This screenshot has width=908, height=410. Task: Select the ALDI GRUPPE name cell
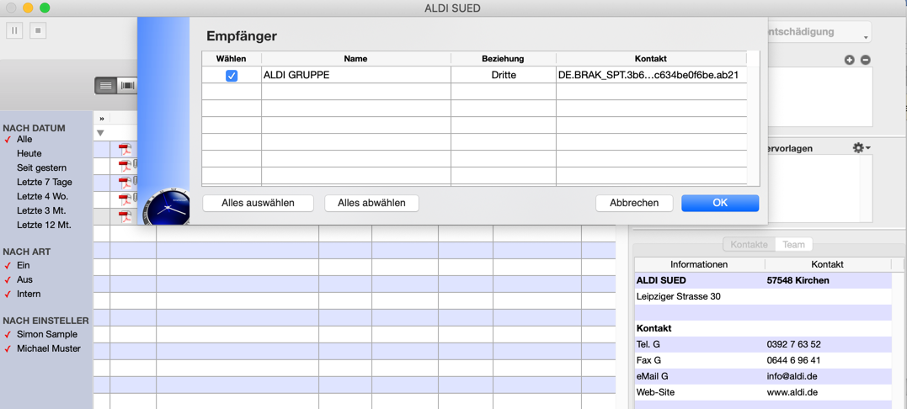tap(356, 75)
